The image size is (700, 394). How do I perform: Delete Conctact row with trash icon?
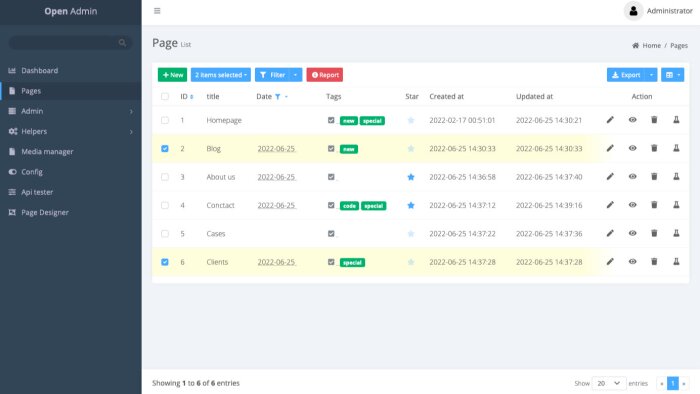pos(654,205)
